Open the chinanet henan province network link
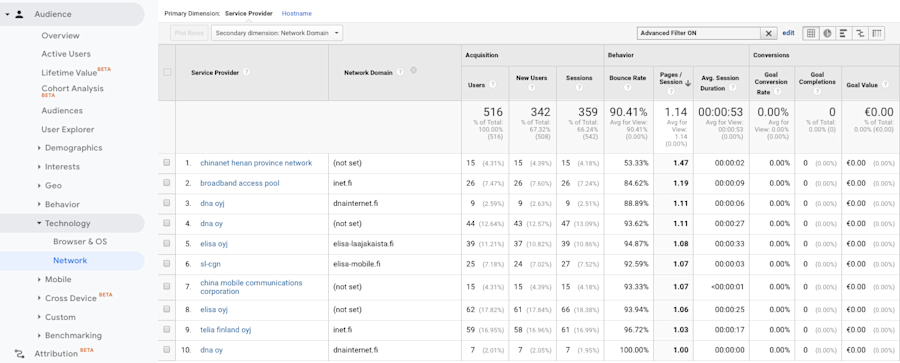 point(256,163)
